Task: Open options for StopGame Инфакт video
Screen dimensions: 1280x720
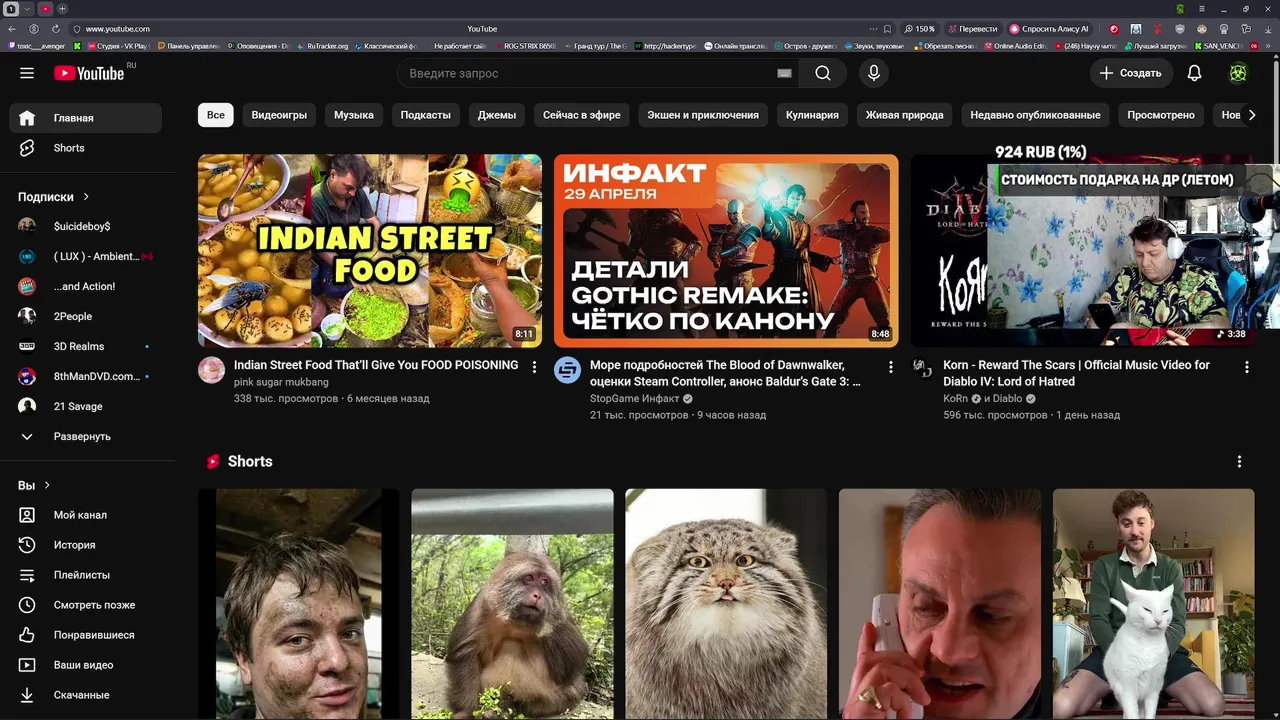Action: (890, 367)
